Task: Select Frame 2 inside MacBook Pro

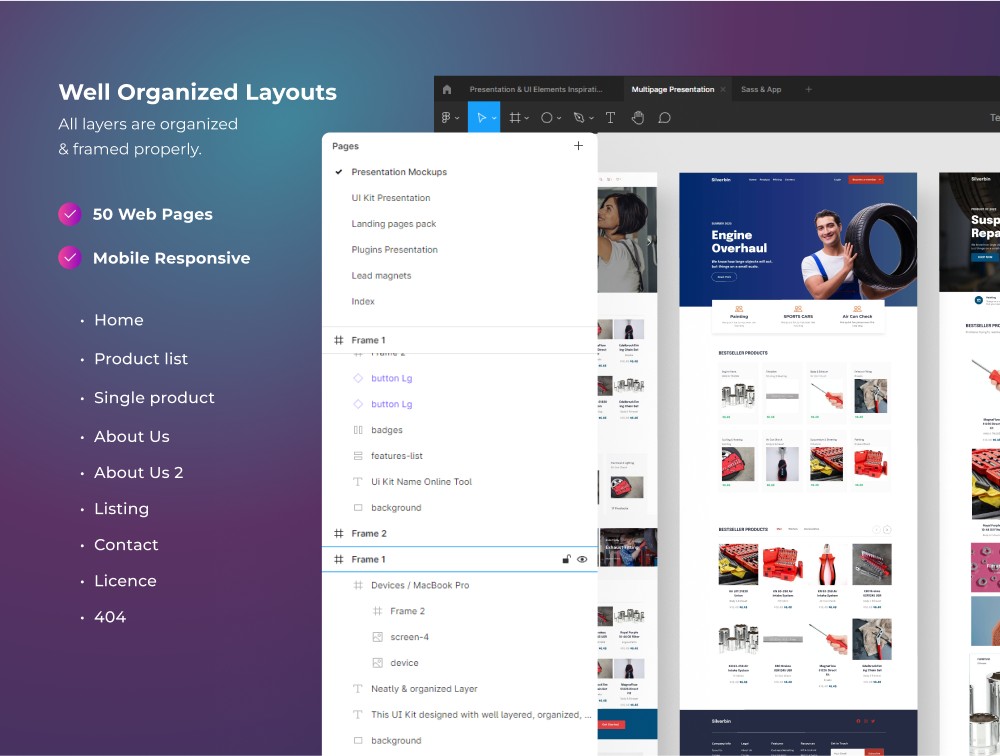Action: pyautogui.click(x=407, y=611)
